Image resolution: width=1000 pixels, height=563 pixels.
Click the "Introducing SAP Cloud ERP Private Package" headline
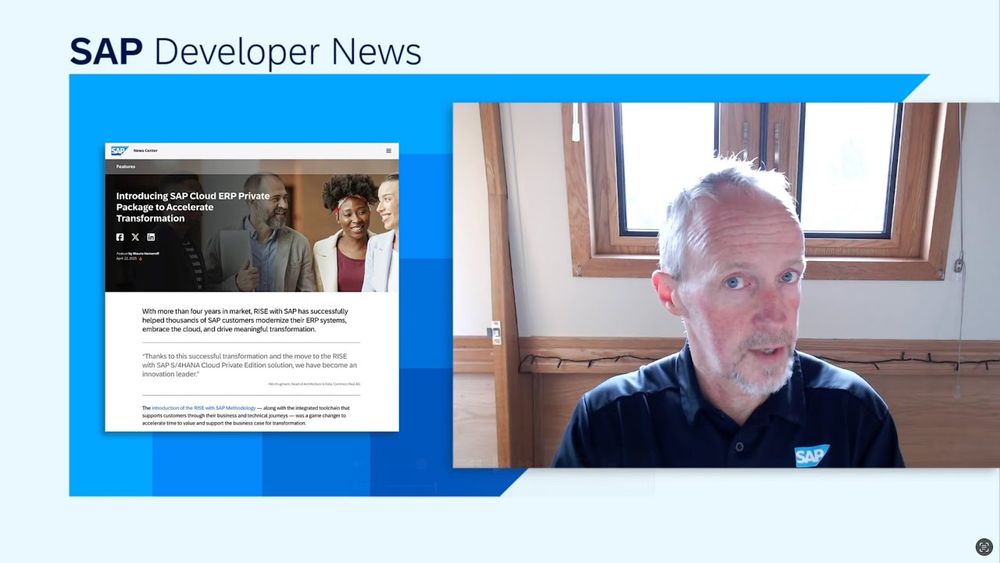point(193,207)
